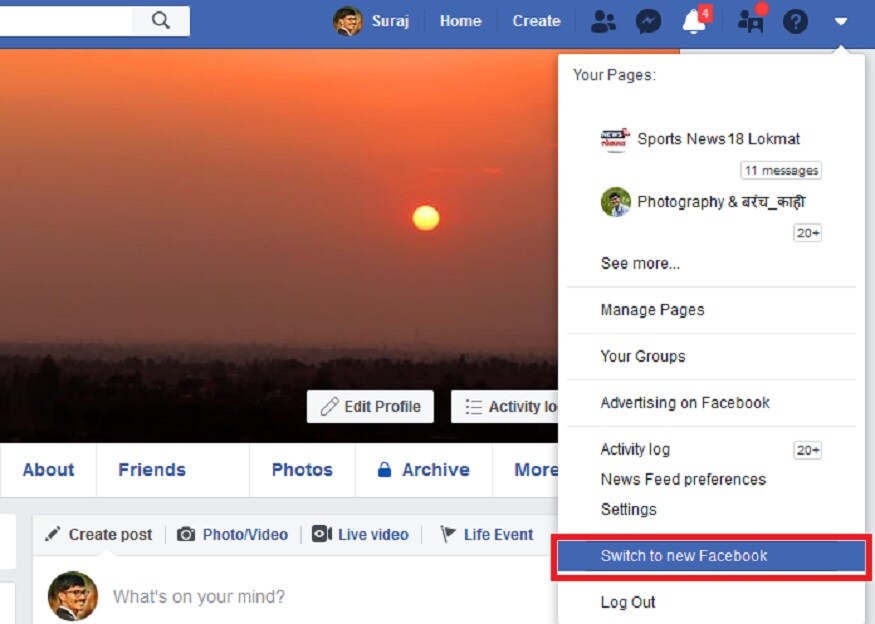Click the search magnifier icon

tap(161, 20)
